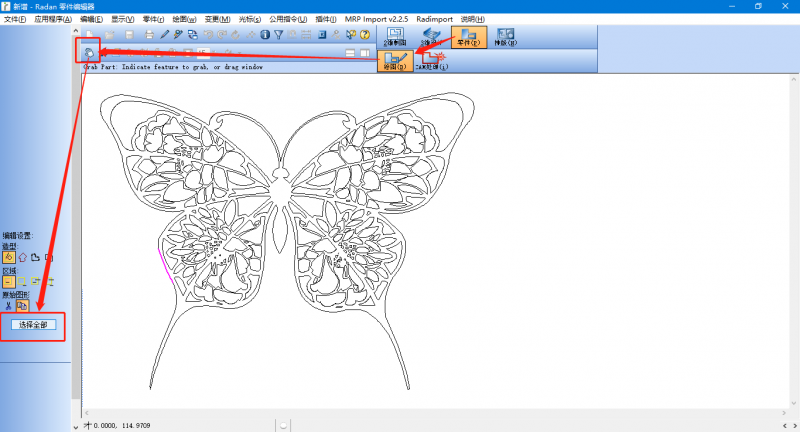The image size is (800, 432).
Task: Switch to 零件(p) part mode
Action: click(x=466, y=38)
